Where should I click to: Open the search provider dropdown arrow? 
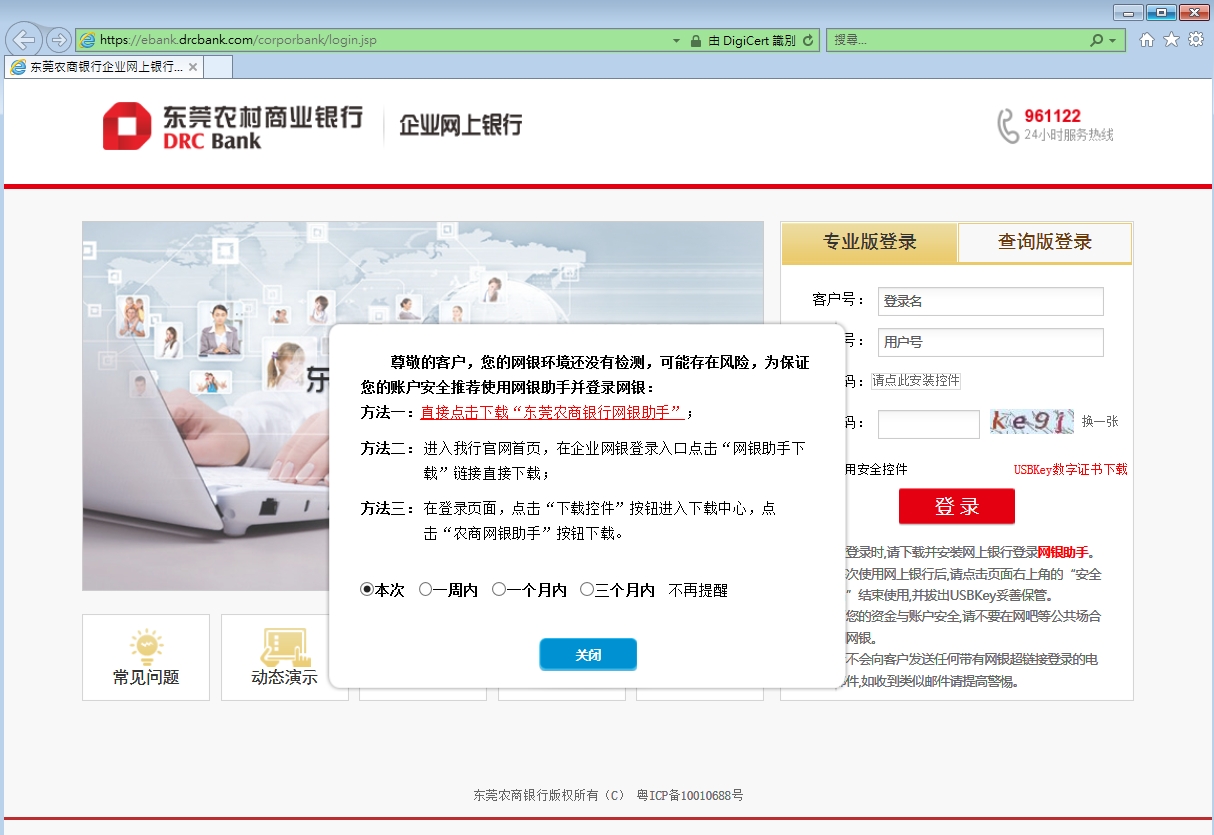click(1112, 41)
